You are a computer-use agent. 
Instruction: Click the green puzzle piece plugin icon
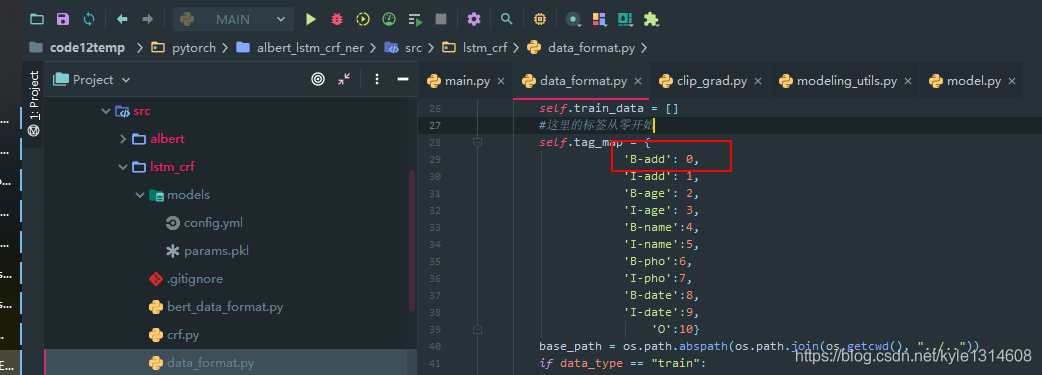pyautogui.click(x=651, y=19)
